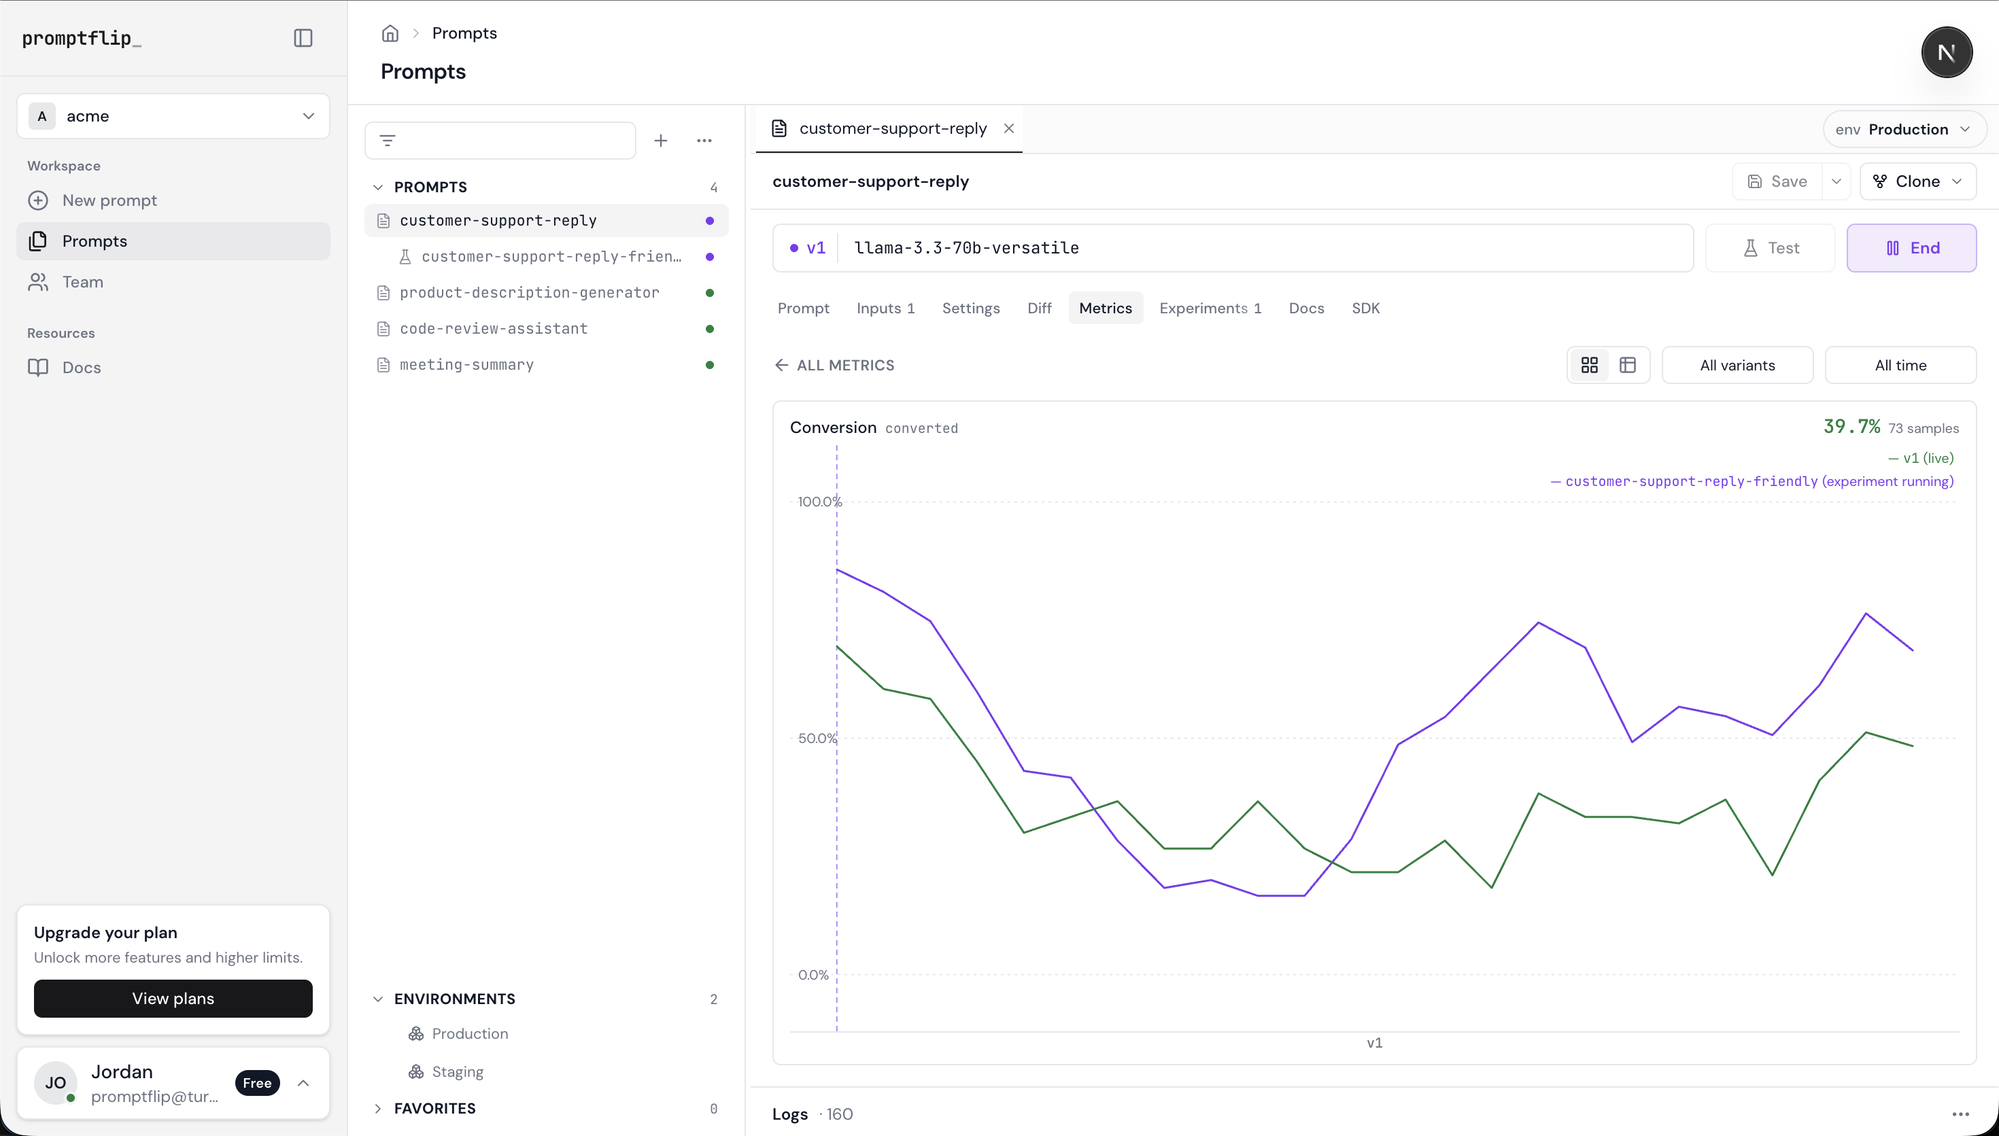Screen dimensions: 1999x1136
Task: Open the All variants filter
Action: click(x=1737, y=365)
